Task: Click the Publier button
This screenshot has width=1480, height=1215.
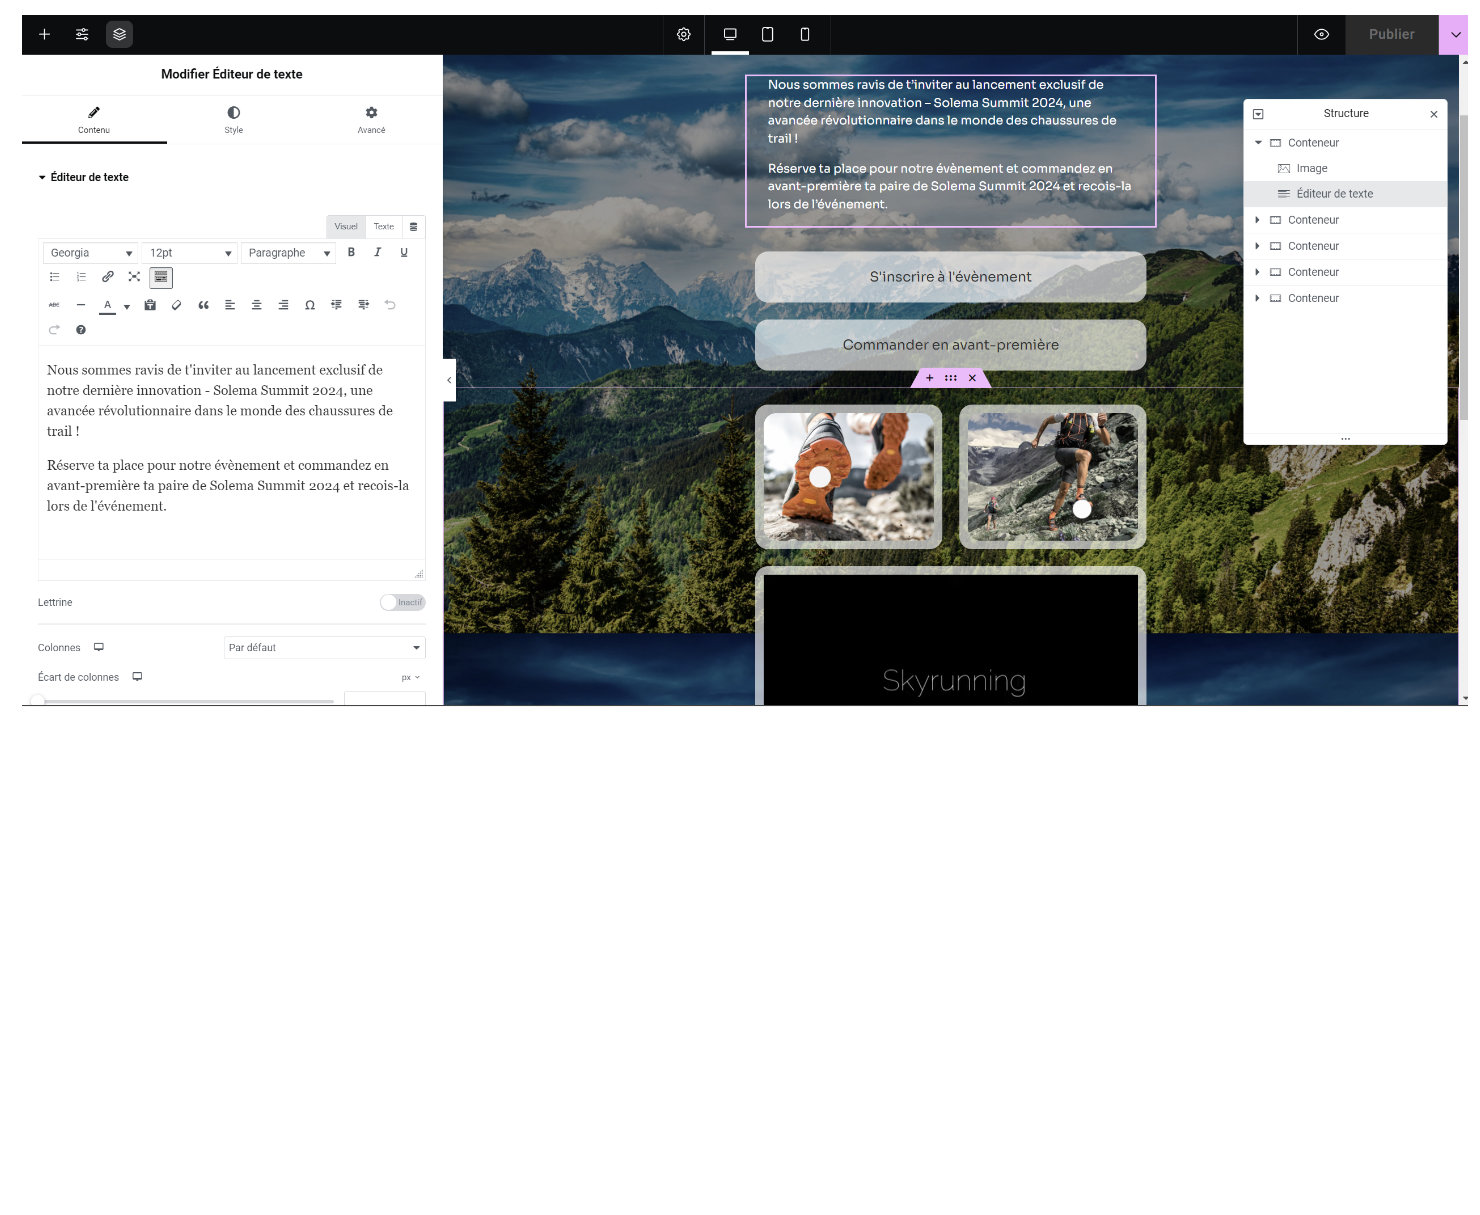Action: (1392, 34)
